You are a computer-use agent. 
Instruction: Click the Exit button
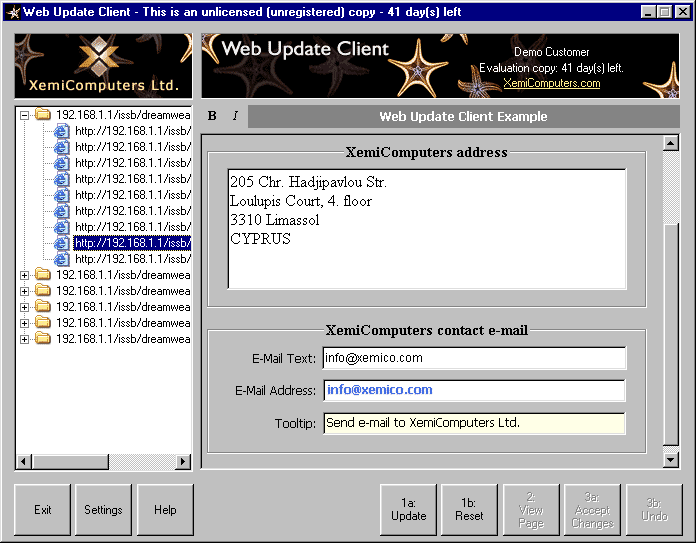pos(43,510)
